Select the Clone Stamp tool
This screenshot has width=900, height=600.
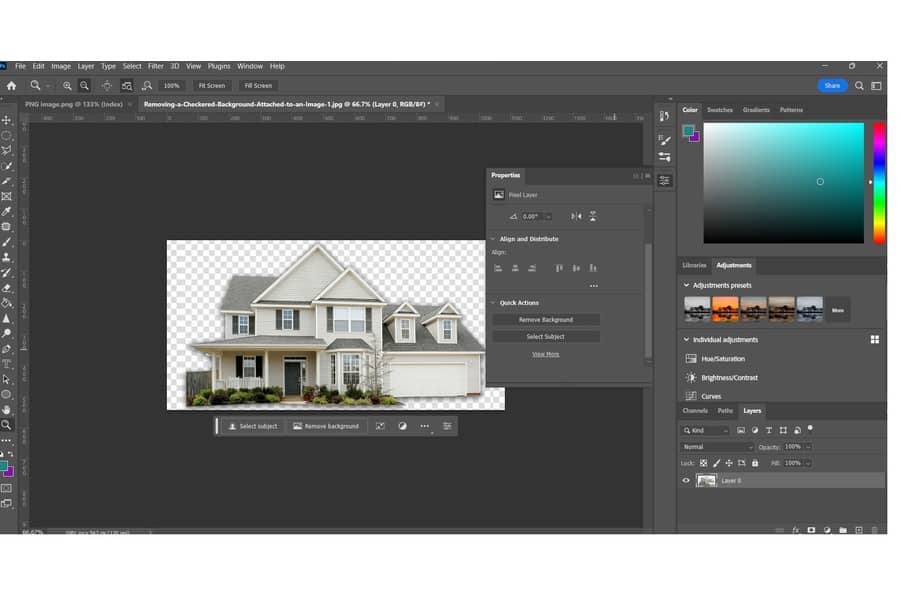(7, 257)
